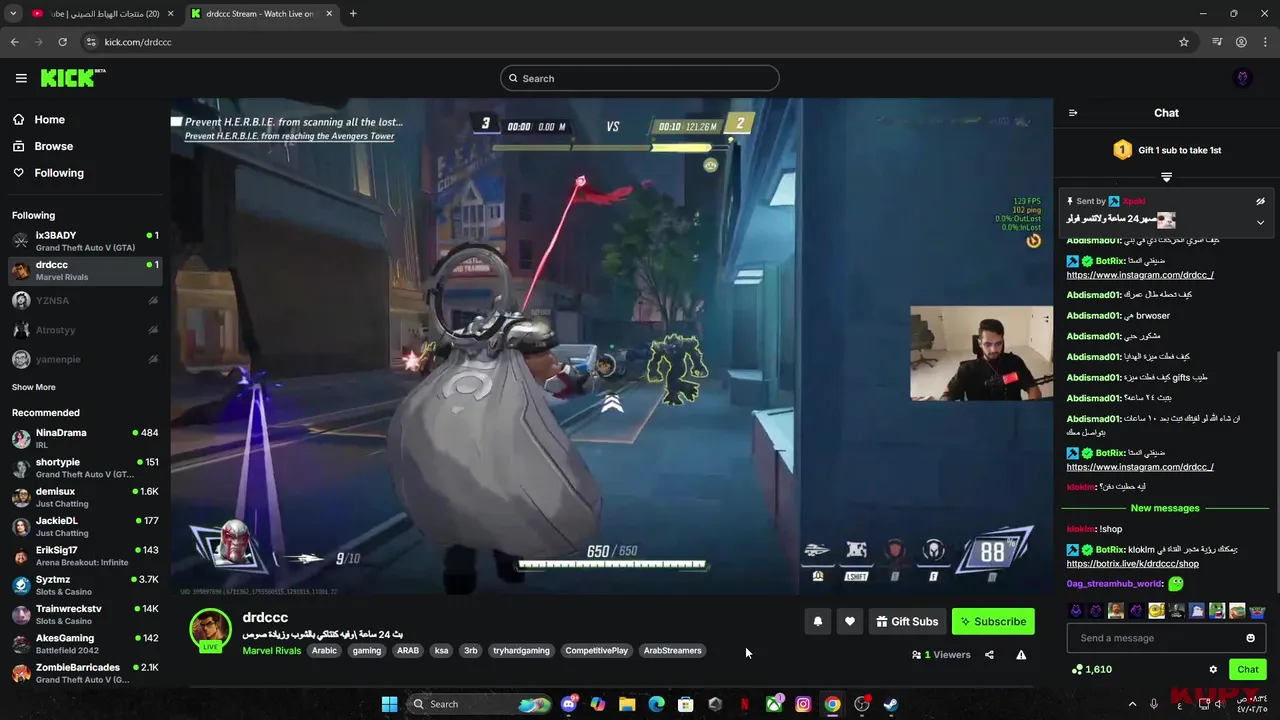Open Steam from the taskbar
This screenshot has height=720, width=1280.
coord(890,704)
